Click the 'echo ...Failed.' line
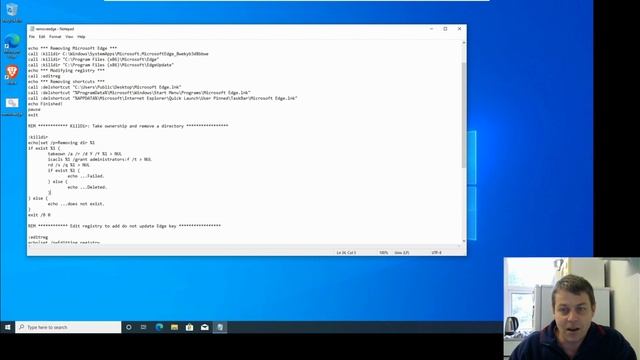 86,176
